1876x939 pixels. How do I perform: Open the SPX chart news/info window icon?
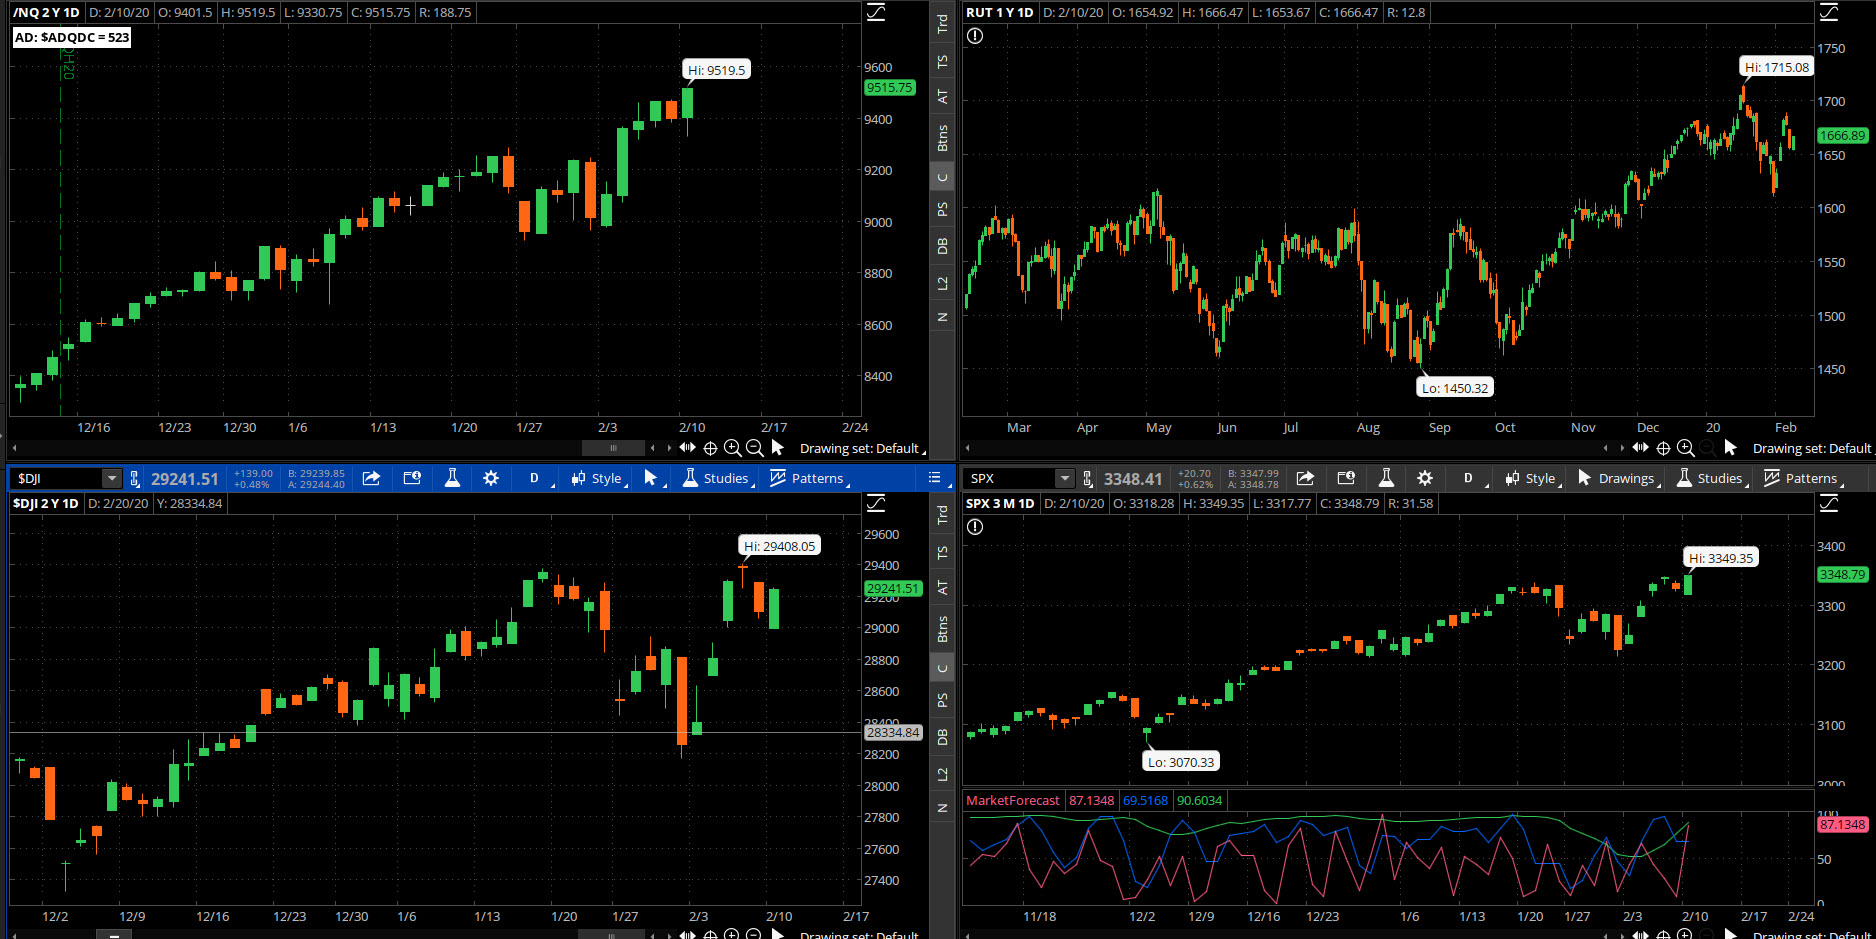coord(1346,478)
